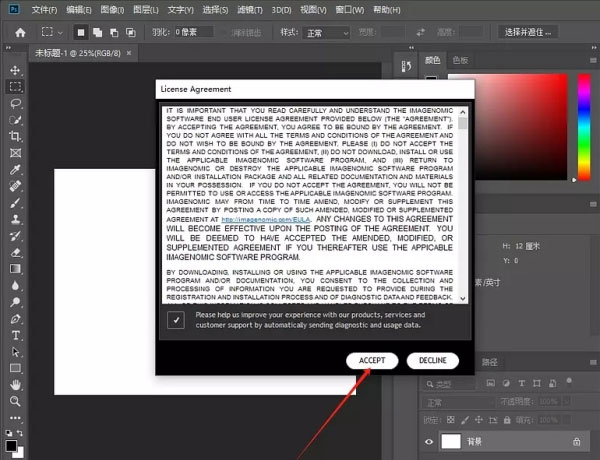600x460 pixels.
Task: Select the Move tool
Action: coord(16,71)
